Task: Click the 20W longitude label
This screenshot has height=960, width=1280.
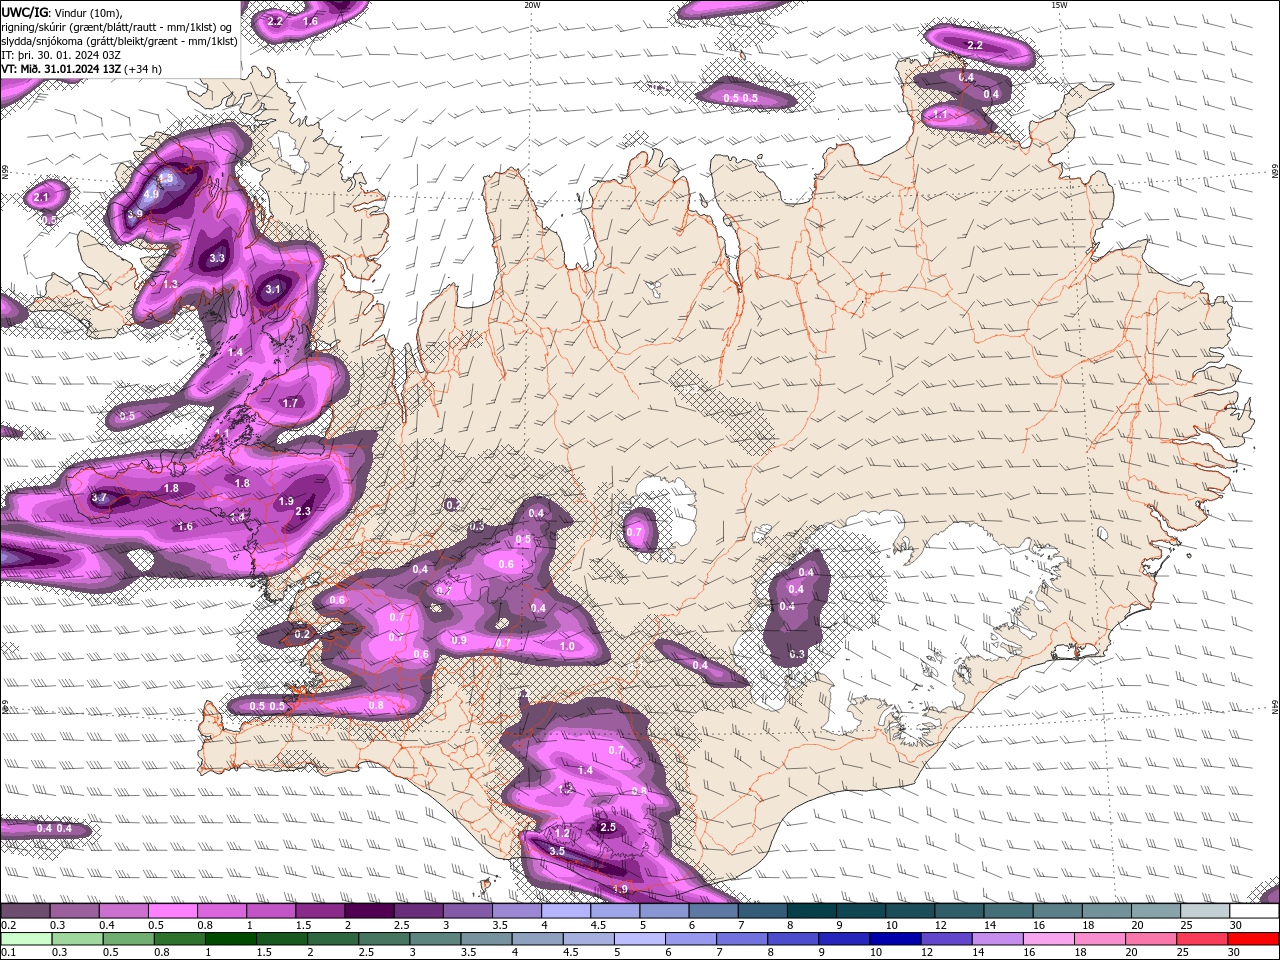Action: [532, 5]
